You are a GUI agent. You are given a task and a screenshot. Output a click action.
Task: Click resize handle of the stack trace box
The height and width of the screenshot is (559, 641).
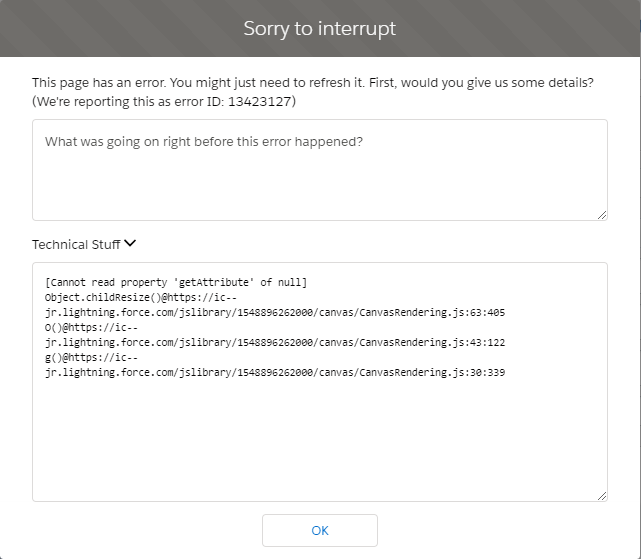602,496
